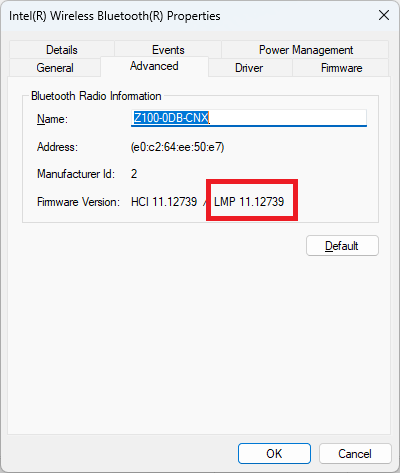This screenshot has width=400, height=473.
Task: Confirm with the OK button
Action: (274, 453)
